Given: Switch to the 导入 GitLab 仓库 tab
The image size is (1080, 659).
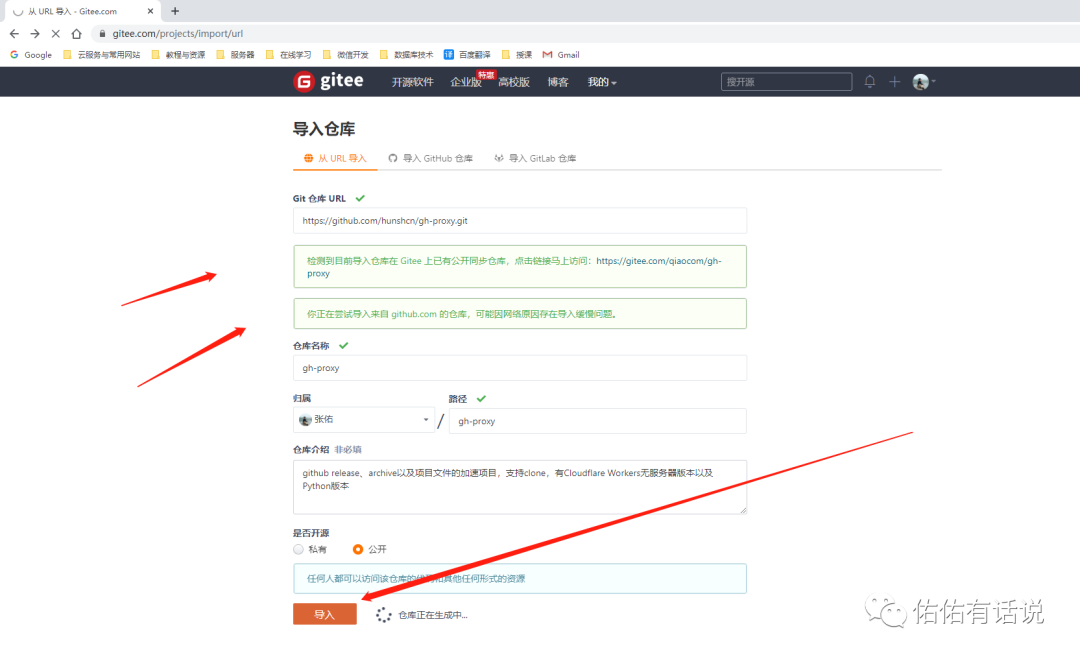Looking at the screenshot, I should click(x=535, y=158).
